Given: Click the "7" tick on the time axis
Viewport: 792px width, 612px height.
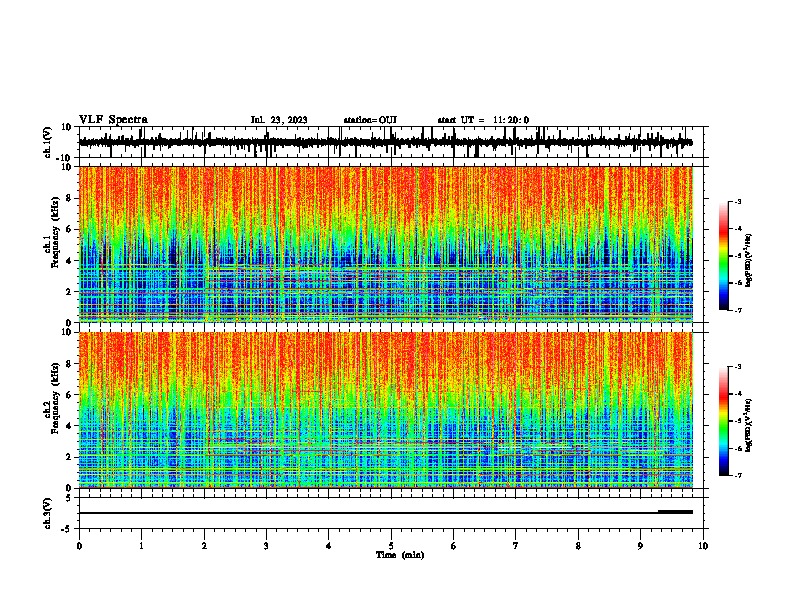Looking at the screenshot, I should [x=516, y=546].
